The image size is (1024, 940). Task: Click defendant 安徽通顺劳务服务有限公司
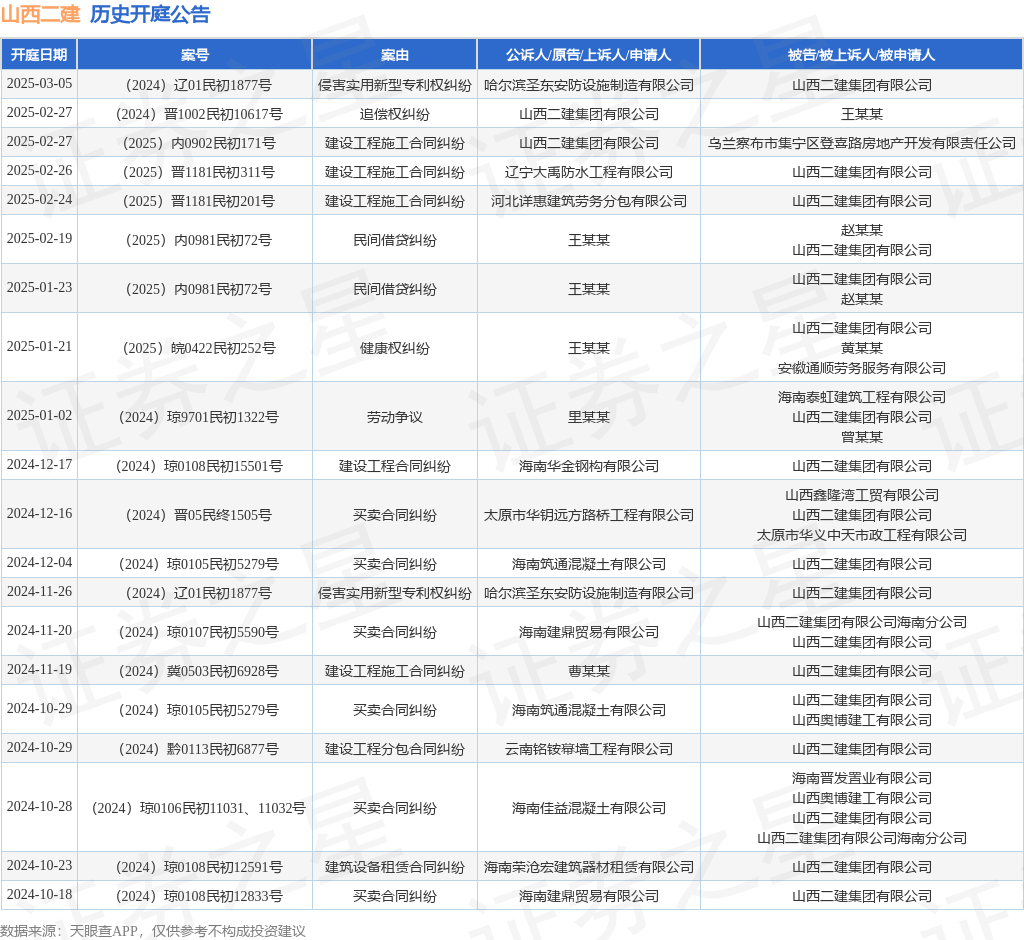point(861,368)
